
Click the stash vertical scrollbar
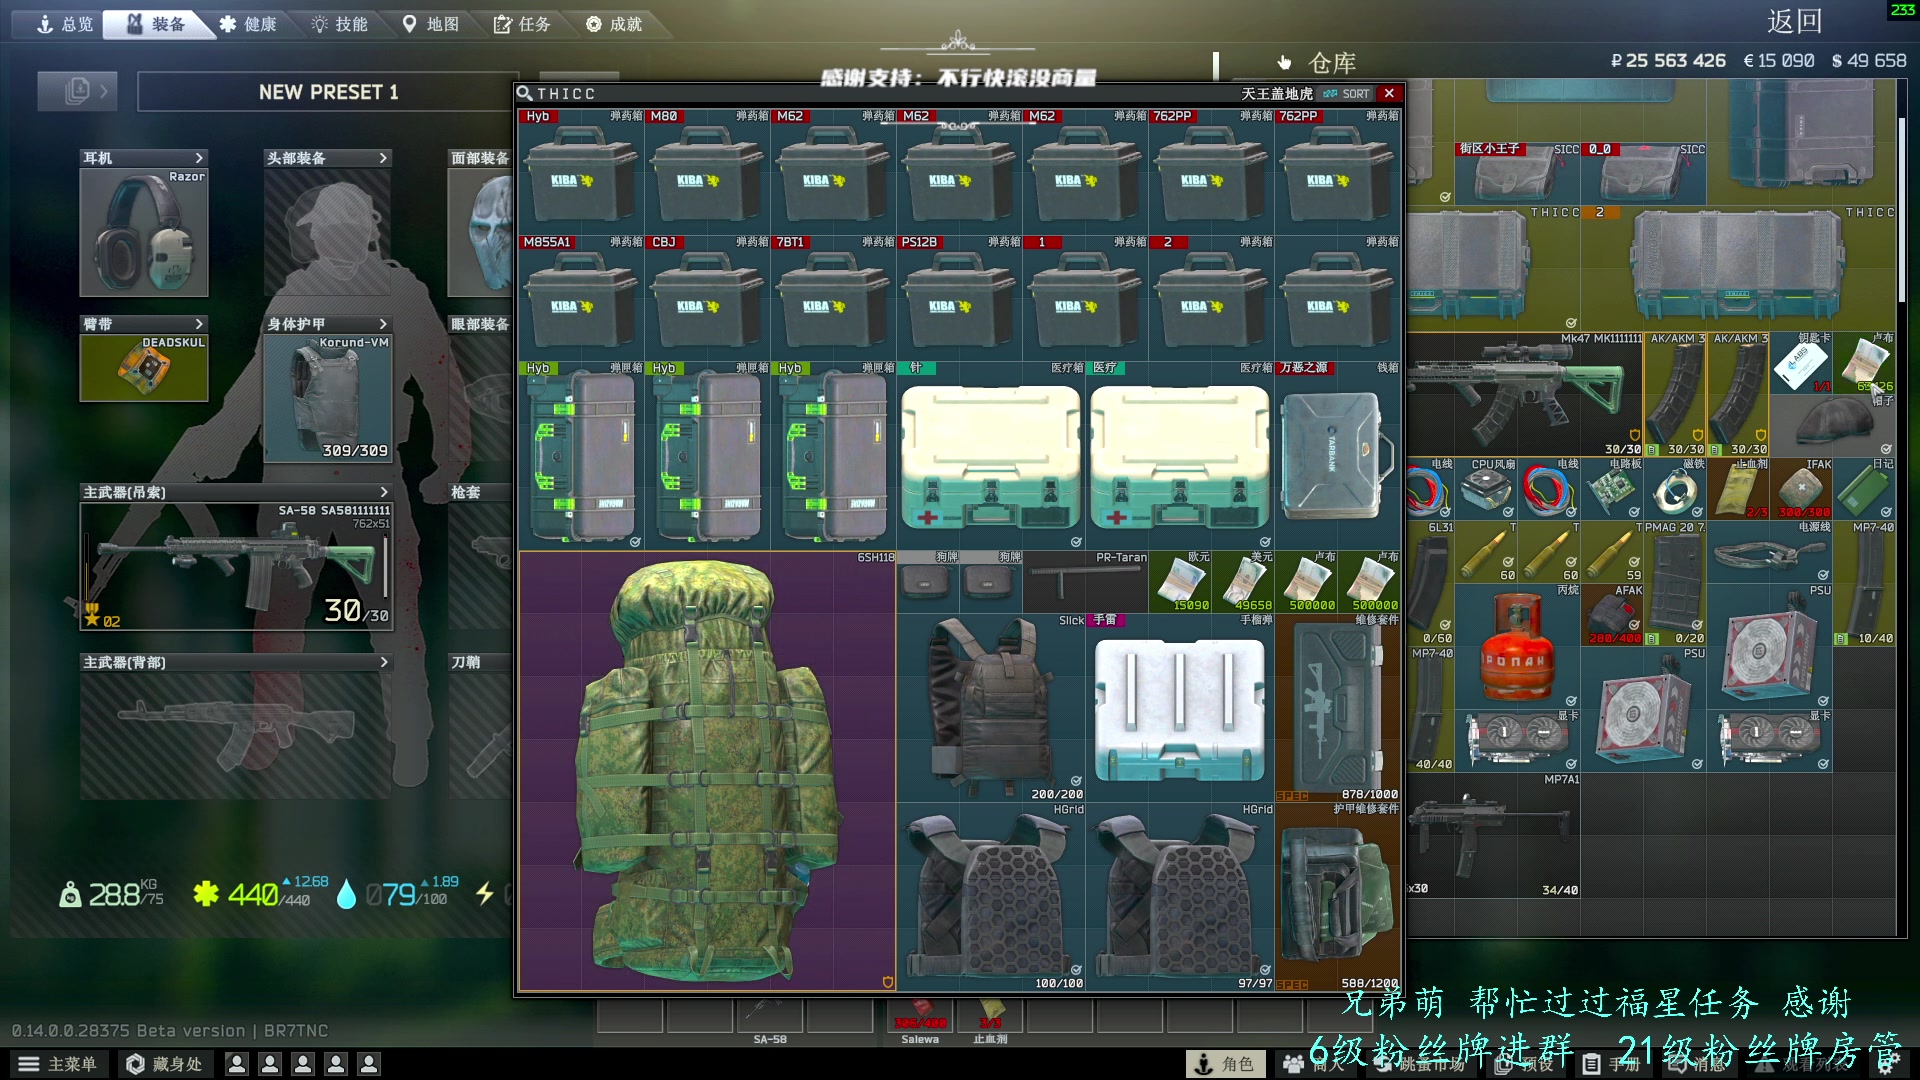pyautogui.click(x=1902, y=210)
